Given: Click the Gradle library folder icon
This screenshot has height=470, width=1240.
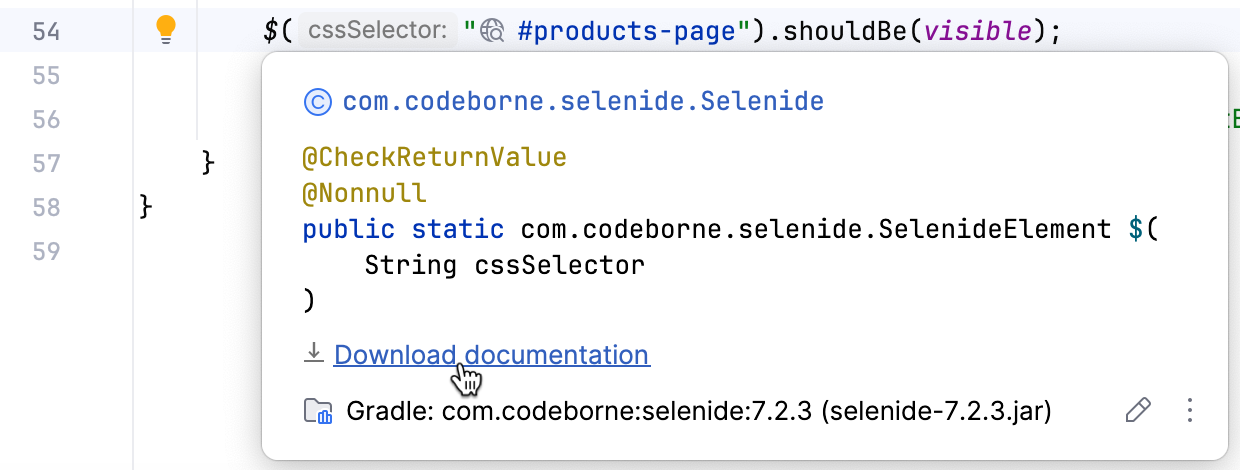Looking at the screenshot, I should pos(318,411).
